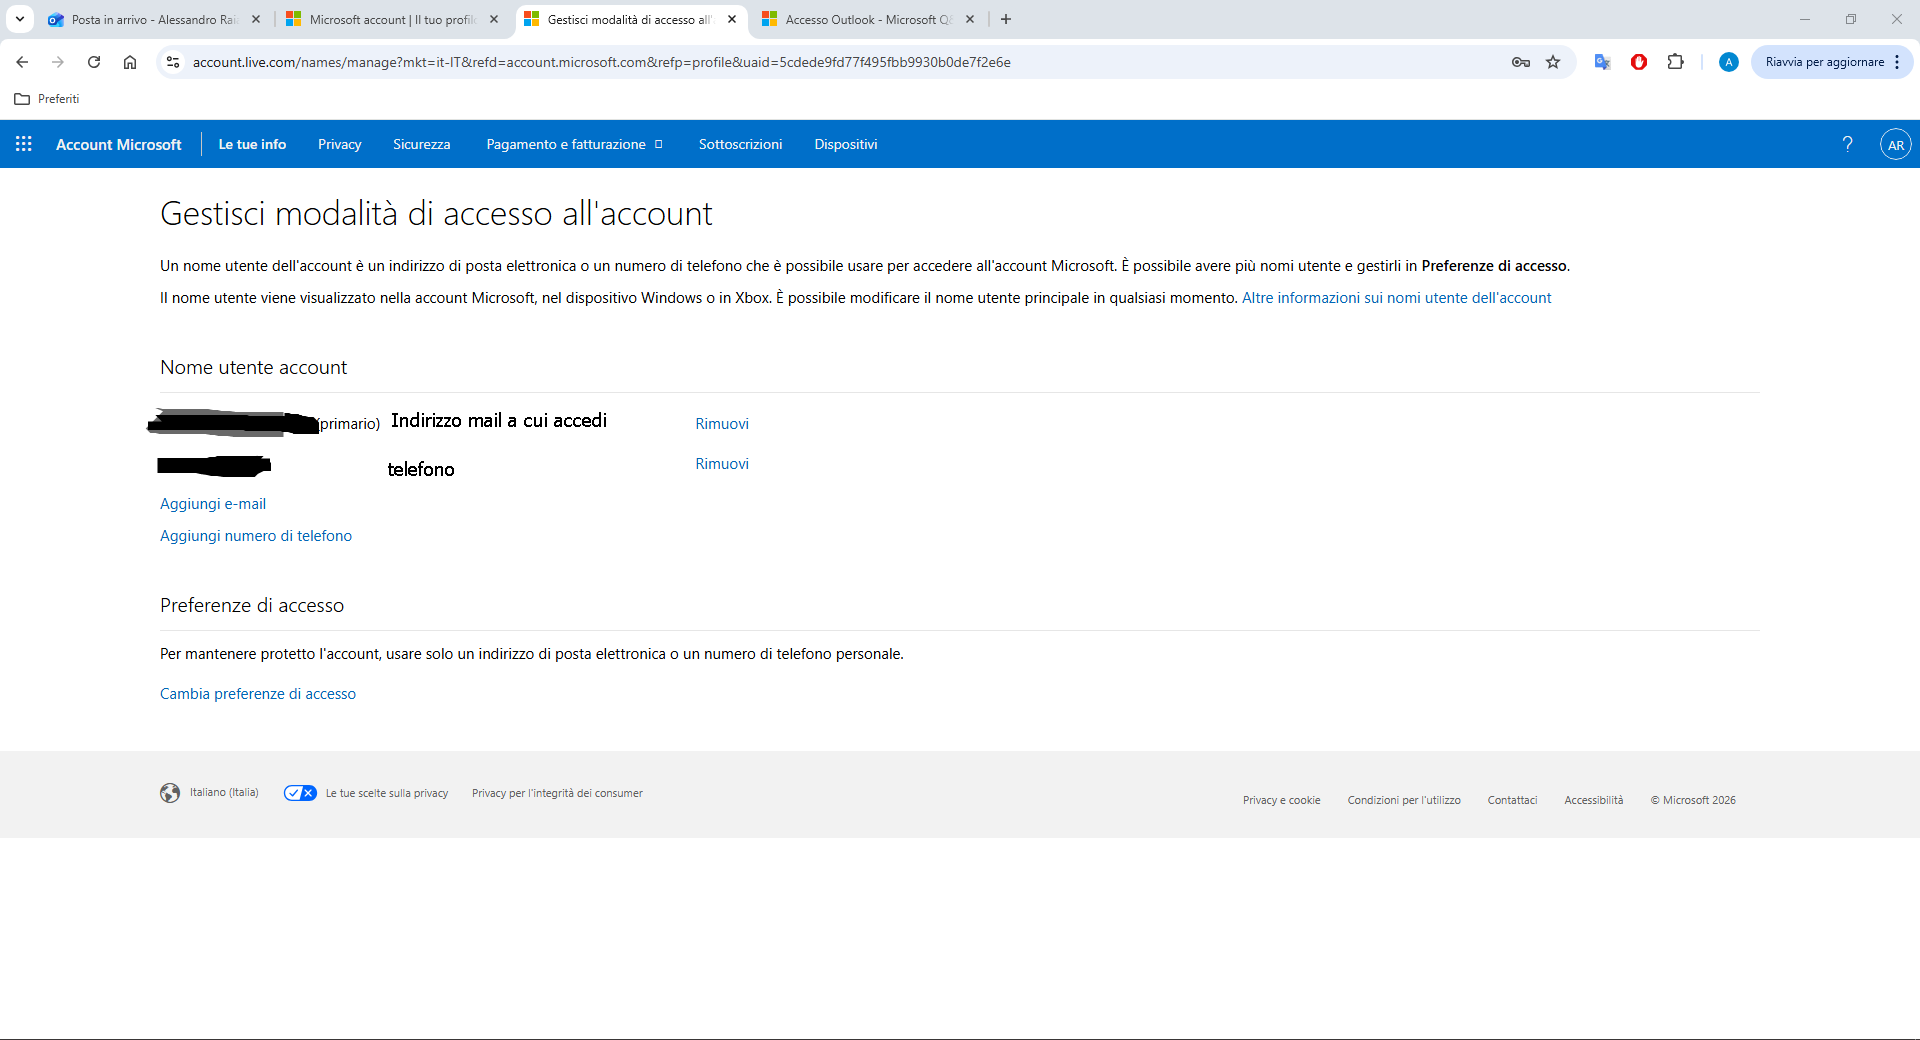Open the Chrome profile A avatar
This screenshot has height=1040, width=1920.
click(x=1728, y=62)
